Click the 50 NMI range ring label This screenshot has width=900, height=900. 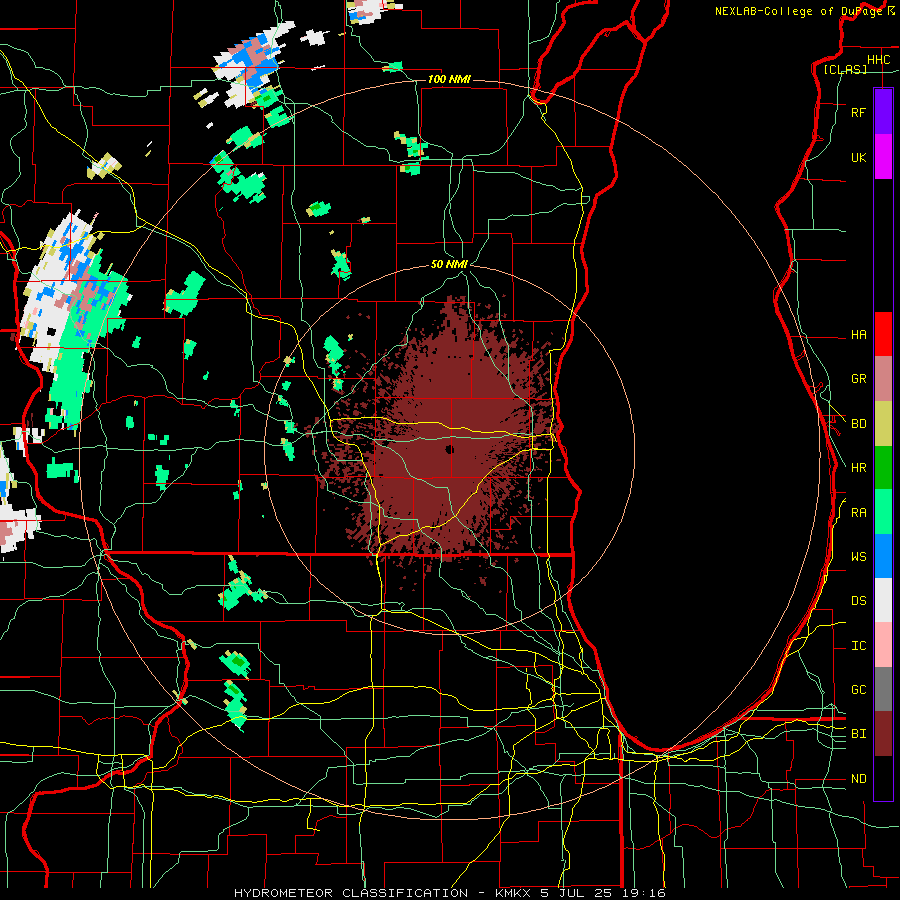pos(449,264)
